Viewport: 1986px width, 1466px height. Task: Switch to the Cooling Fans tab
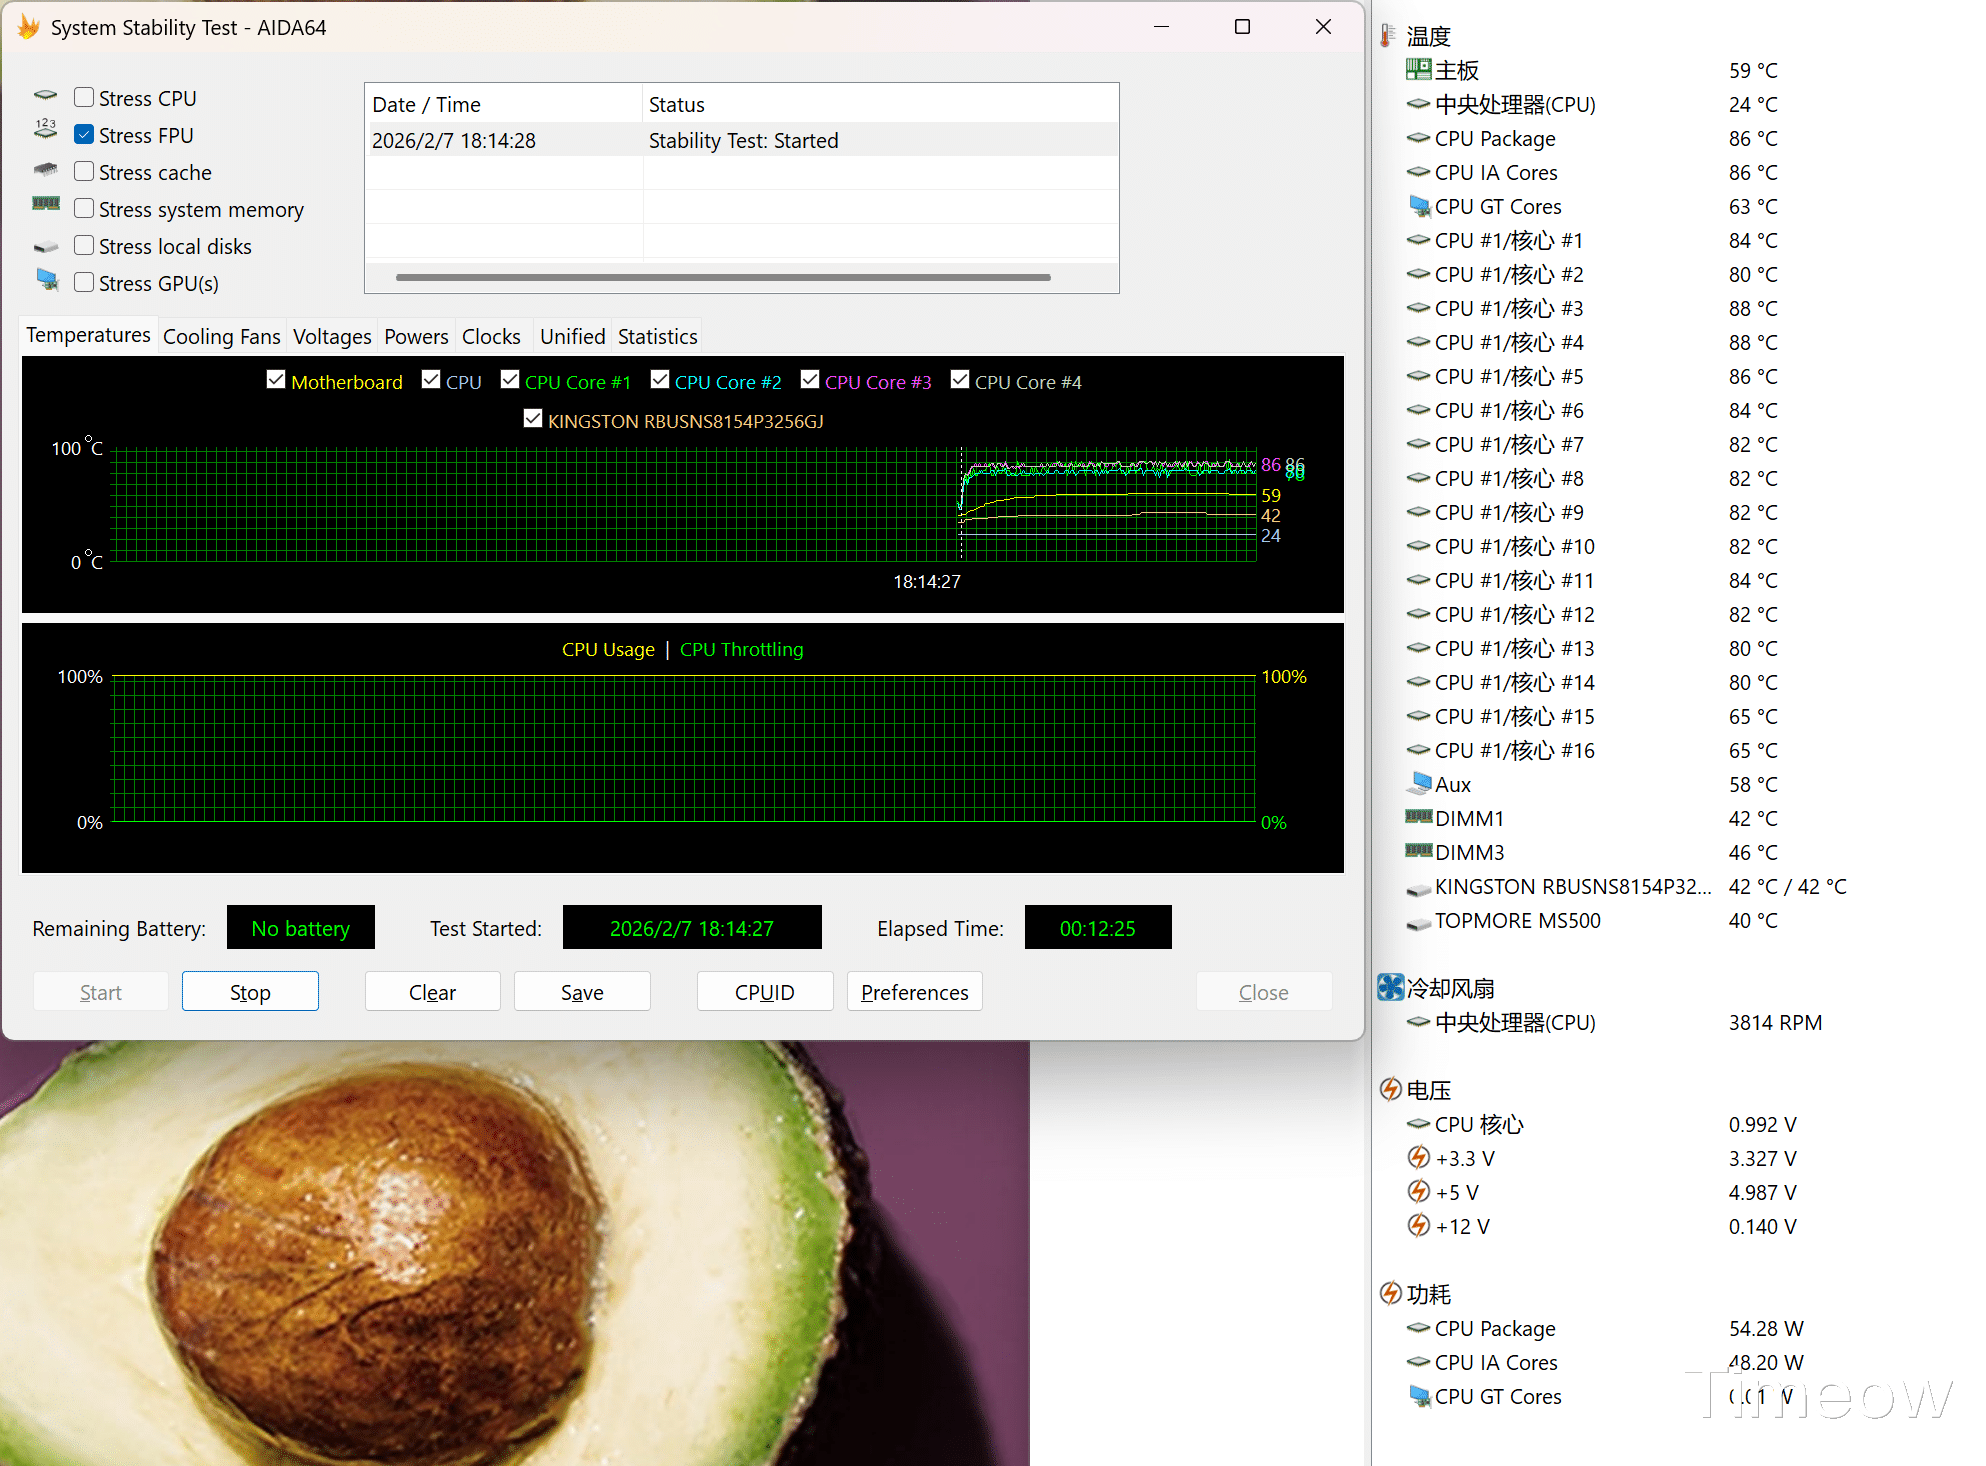221,337
